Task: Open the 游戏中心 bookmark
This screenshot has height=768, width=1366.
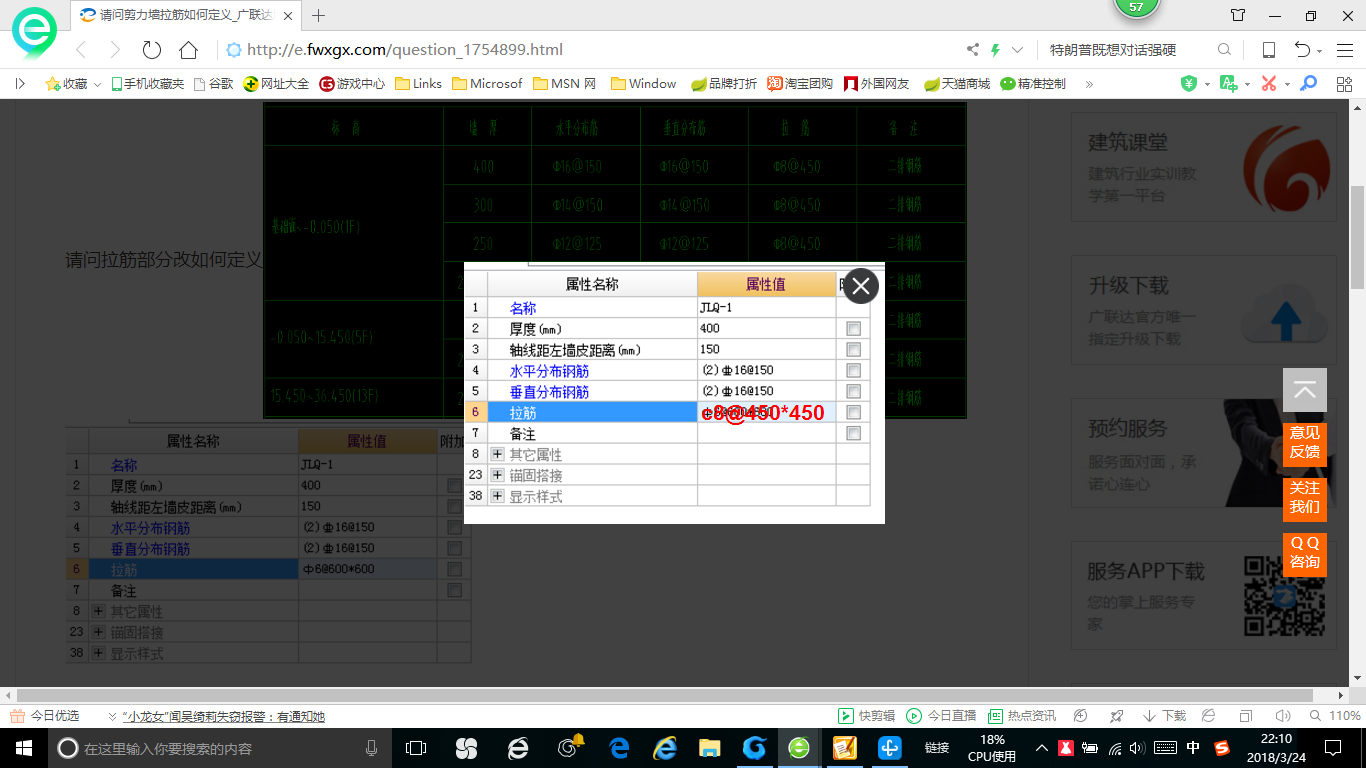Action: click(352, 84)
